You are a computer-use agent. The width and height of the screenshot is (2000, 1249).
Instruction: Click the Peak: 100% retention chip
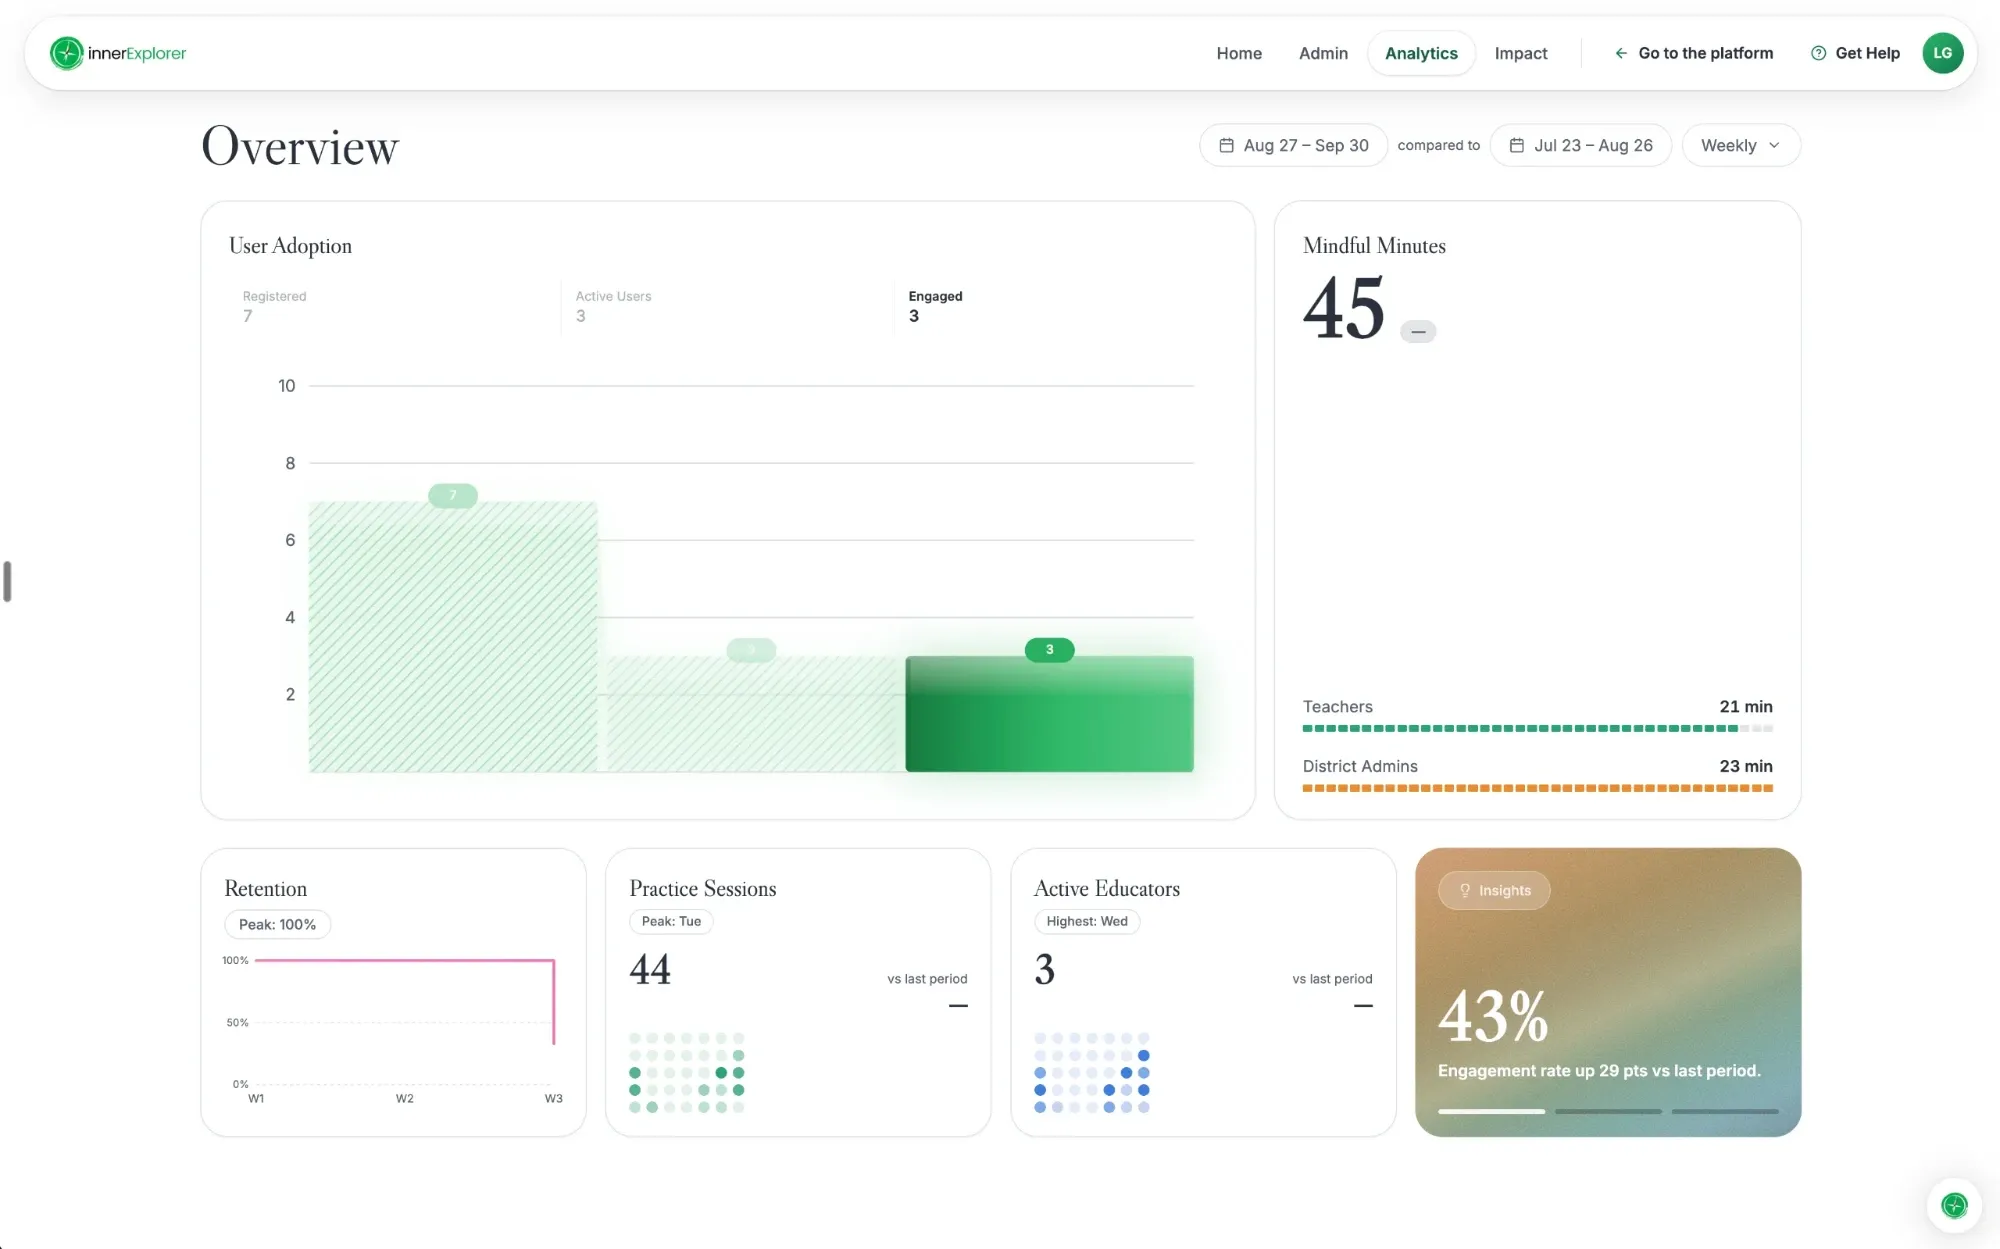pyautogui.click(x=277, y=924)
